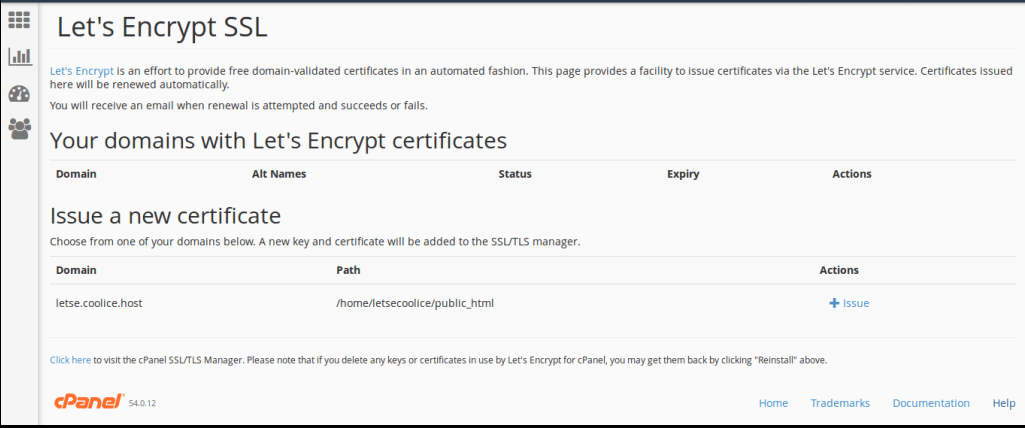
Task: Select the /home/letsecoolice/public_html path text
Action: coord(414,303)
